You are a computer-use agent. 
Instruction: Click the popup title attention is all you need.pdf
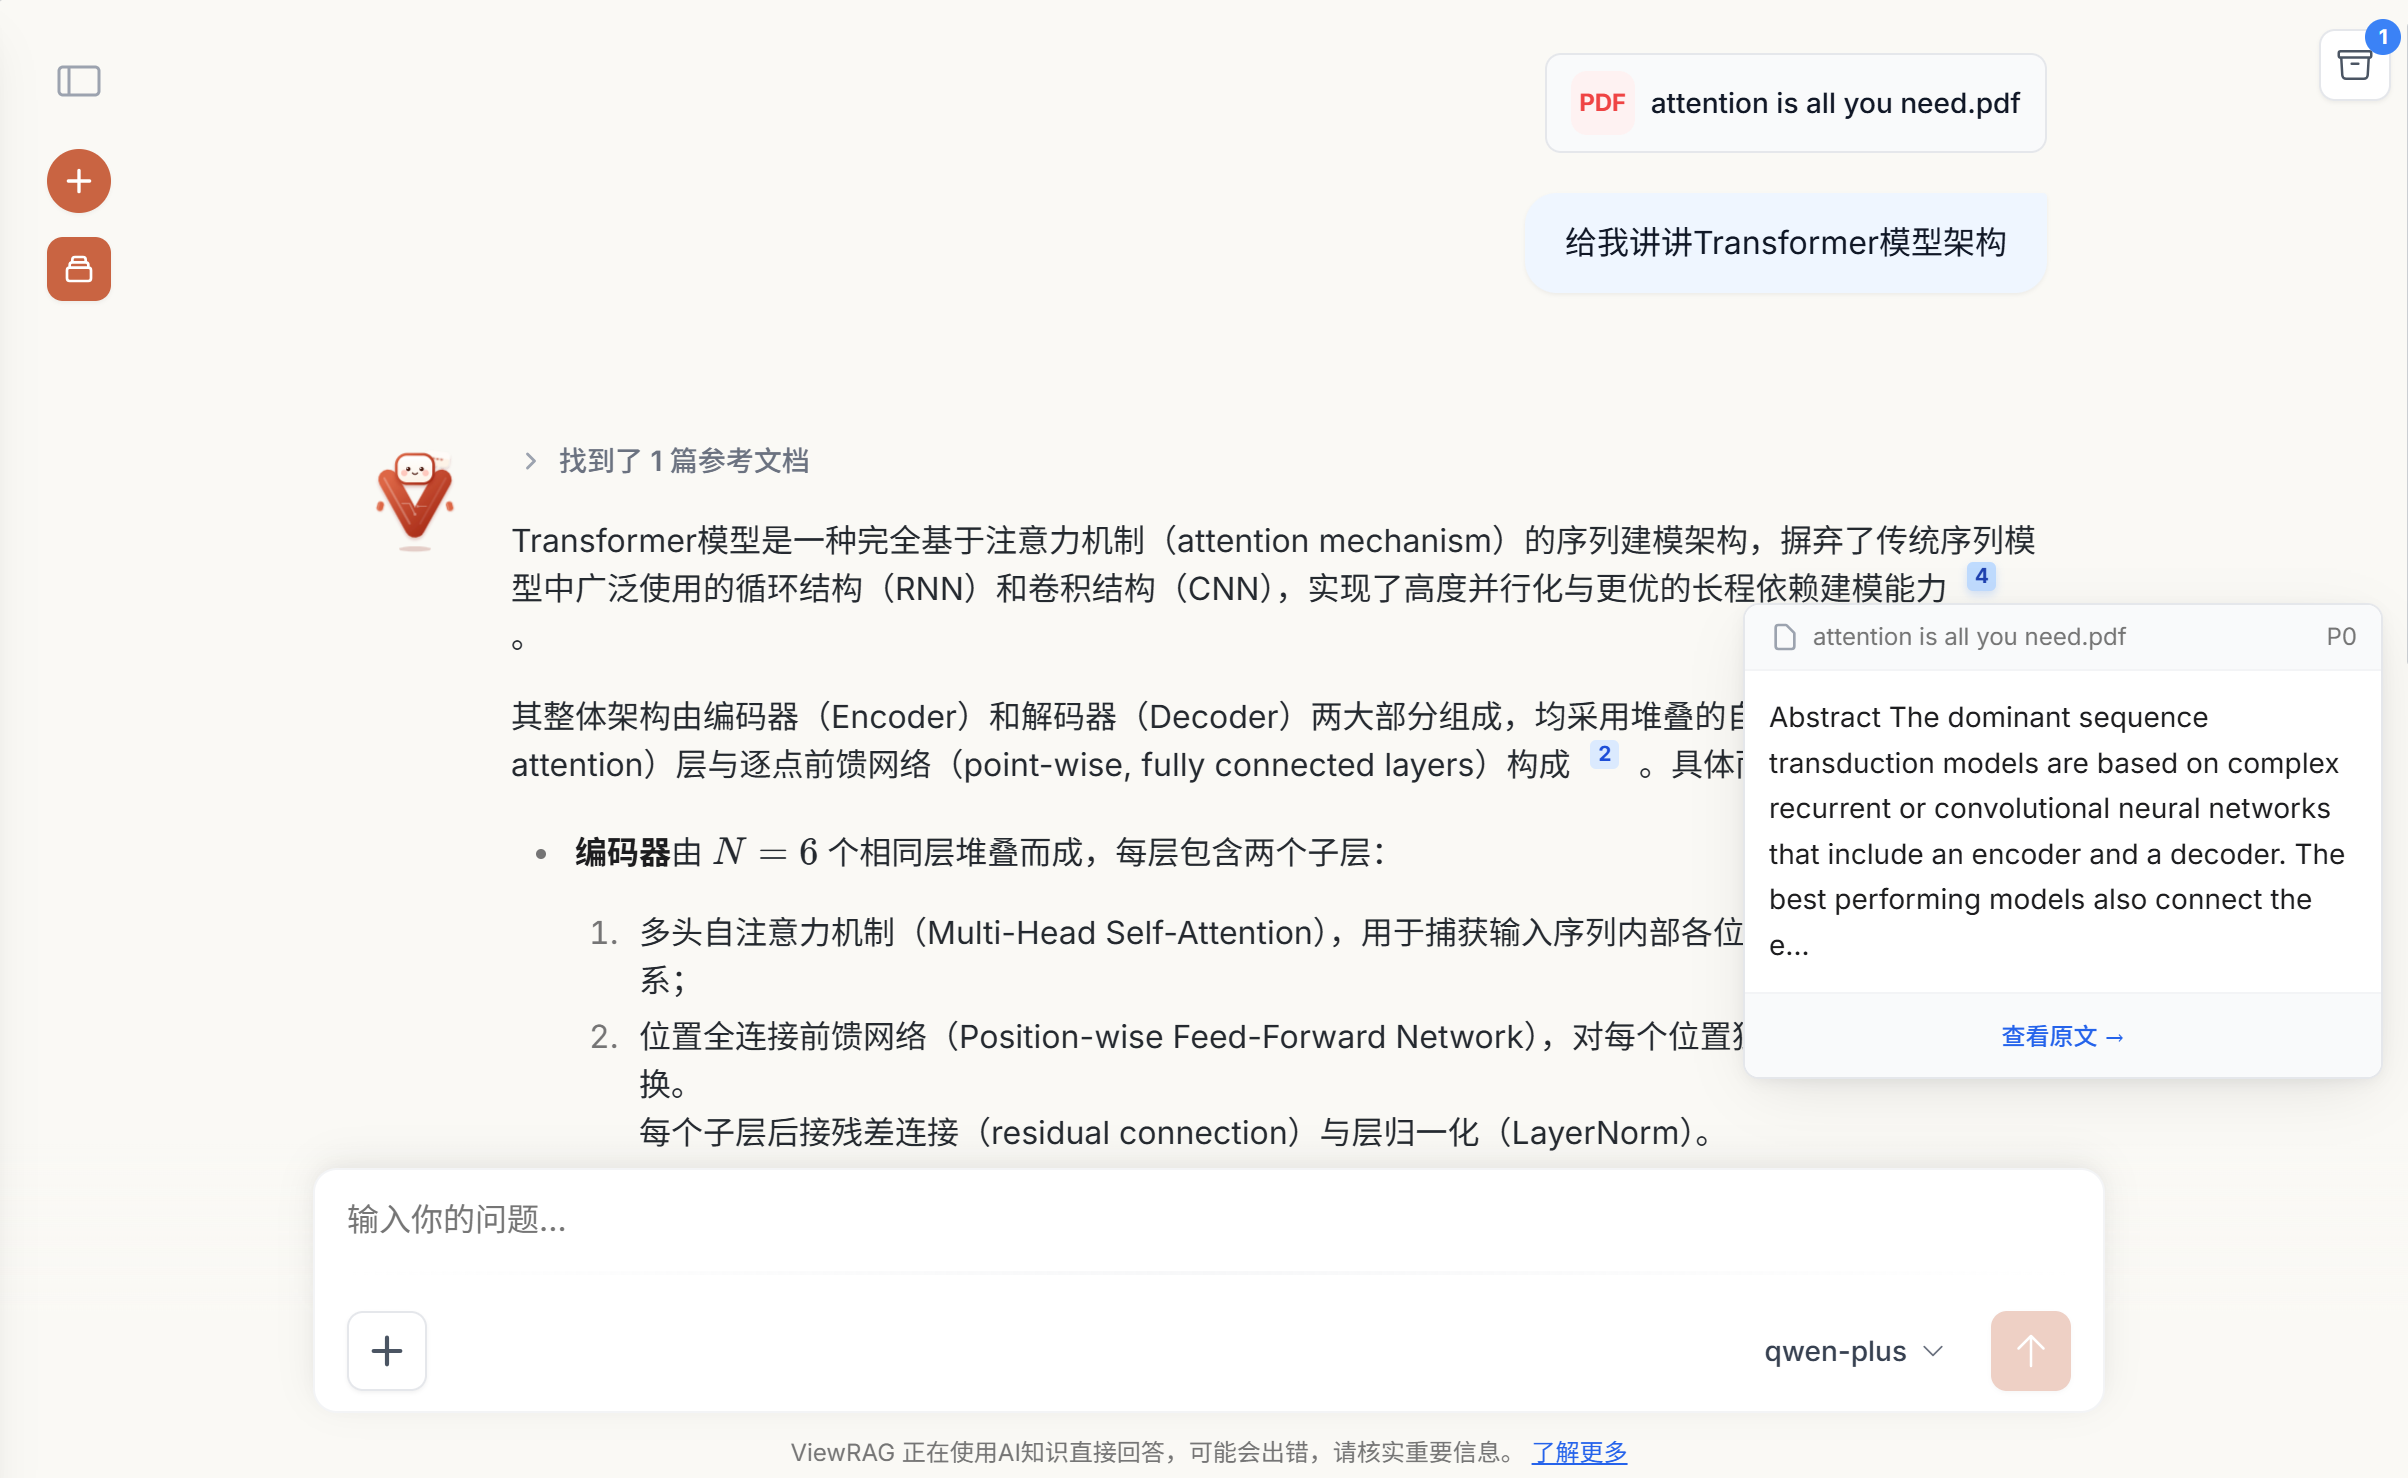1969,637
